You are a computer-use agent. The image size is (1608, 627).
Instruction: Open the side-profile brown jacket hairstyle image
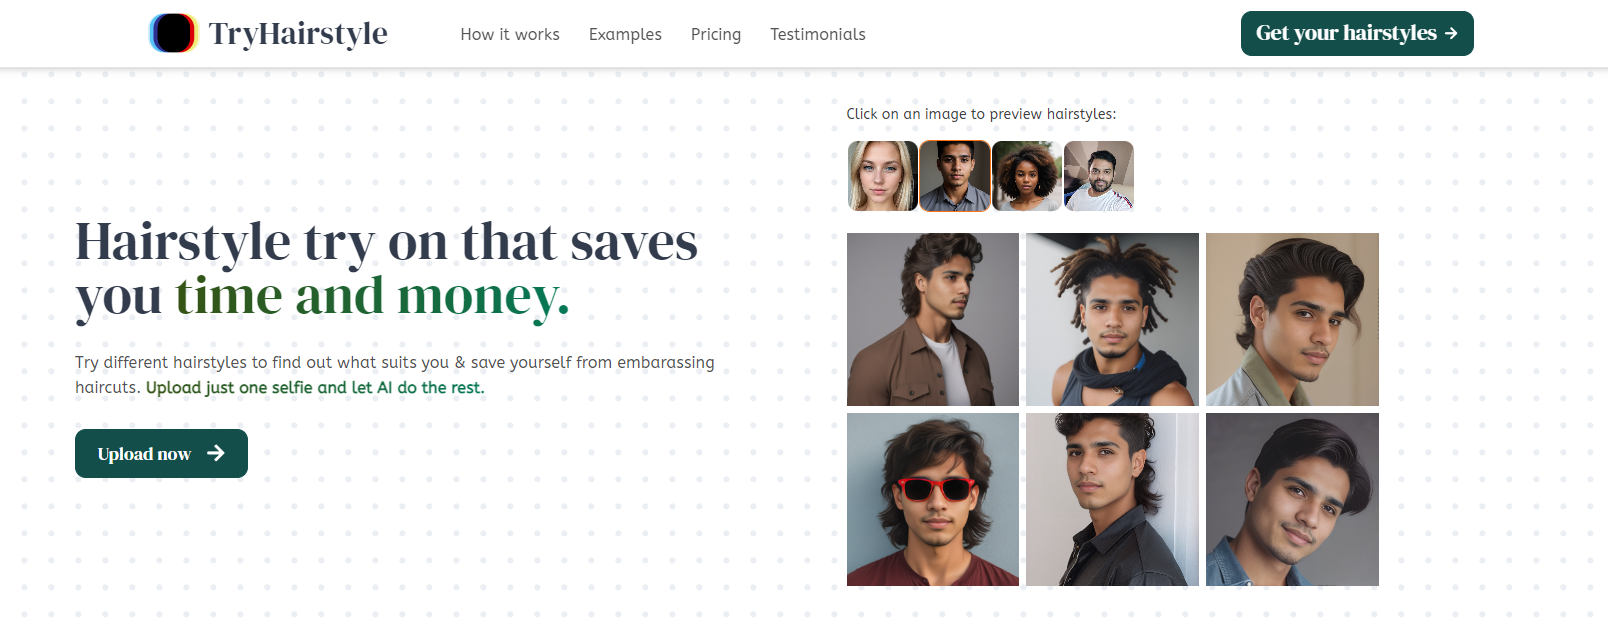tap(933, 319)
